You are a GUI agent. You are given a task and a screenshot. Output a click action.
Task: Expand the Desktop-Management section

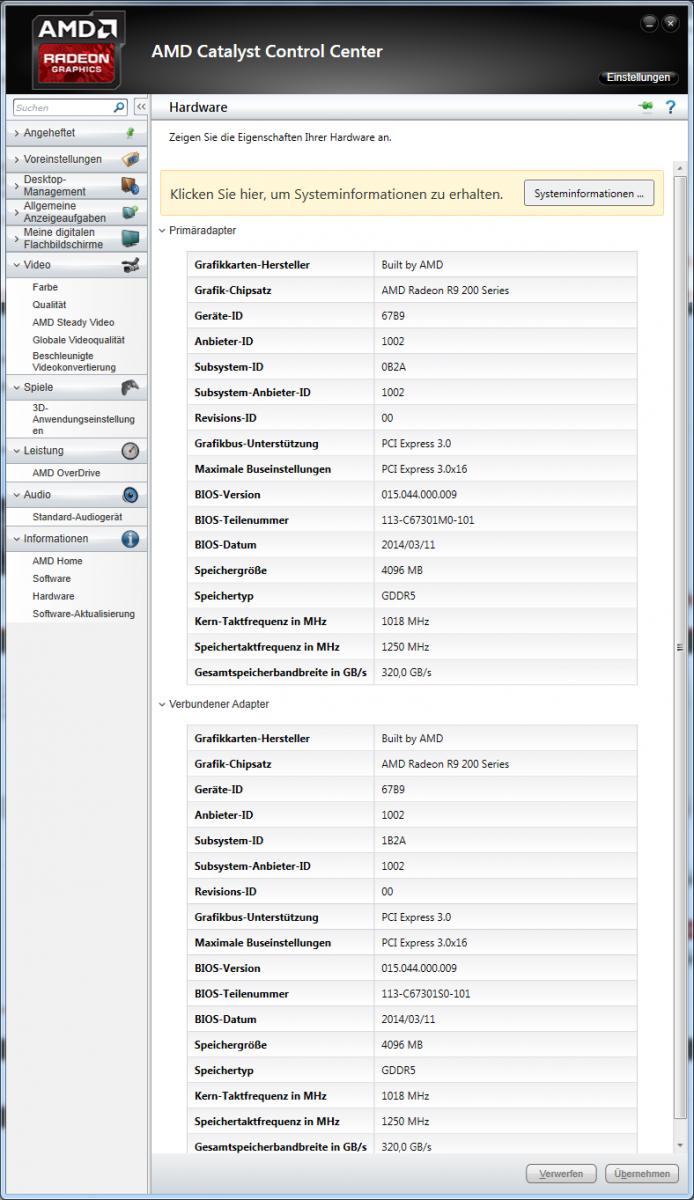pyautogui.click(x=75, y=185)
